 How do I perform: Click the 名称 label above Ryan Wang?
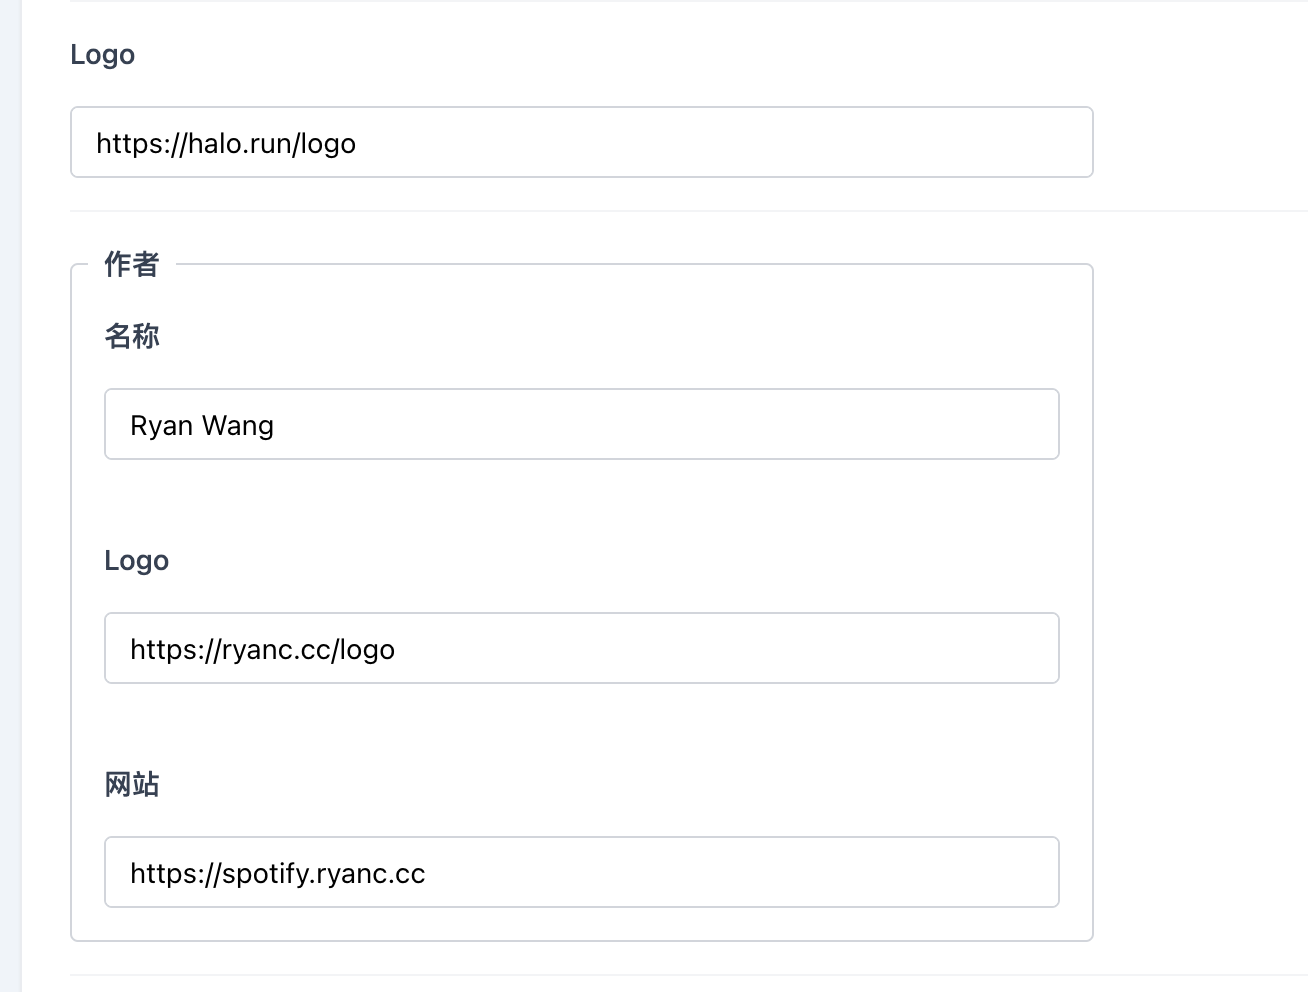[x=131, y=336]
